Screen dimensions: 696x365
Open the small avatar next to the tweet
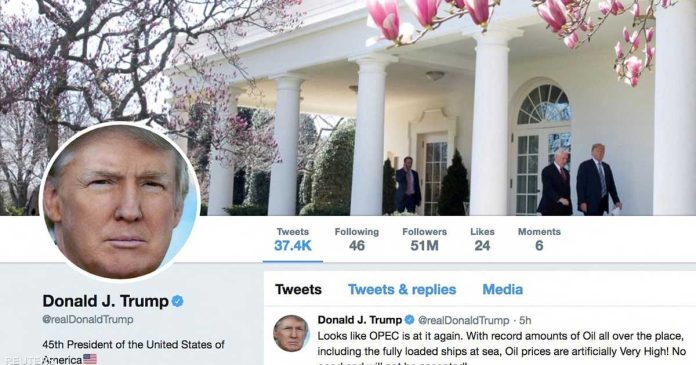tap(291, 333)
